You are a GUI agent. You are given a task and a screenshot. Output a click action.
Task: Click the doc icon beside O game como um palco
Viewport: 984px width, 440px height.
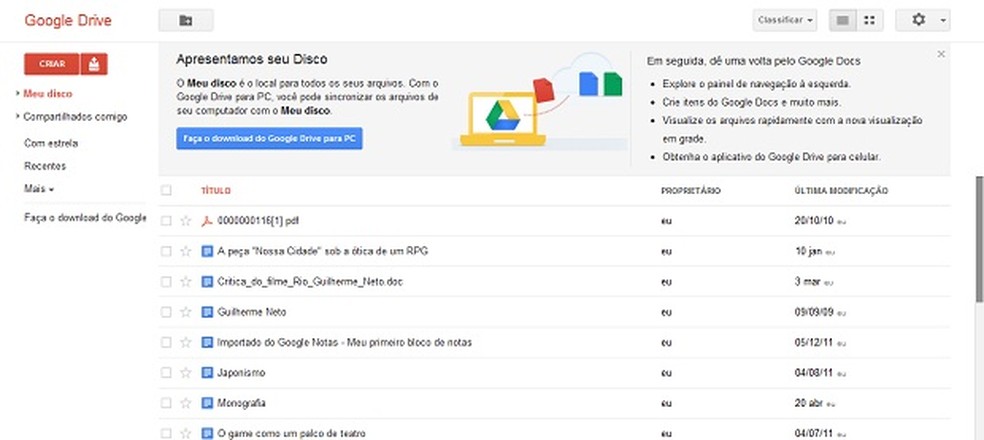pos(206,434)
